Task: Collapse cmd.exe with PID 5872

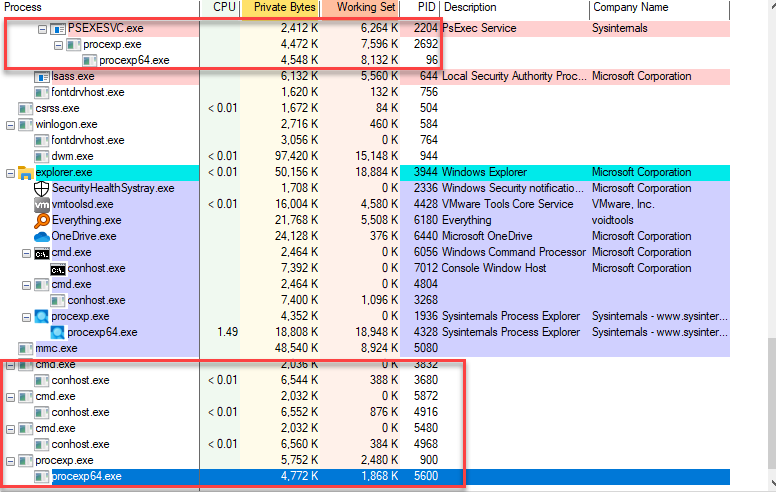Action: point(10,397)
